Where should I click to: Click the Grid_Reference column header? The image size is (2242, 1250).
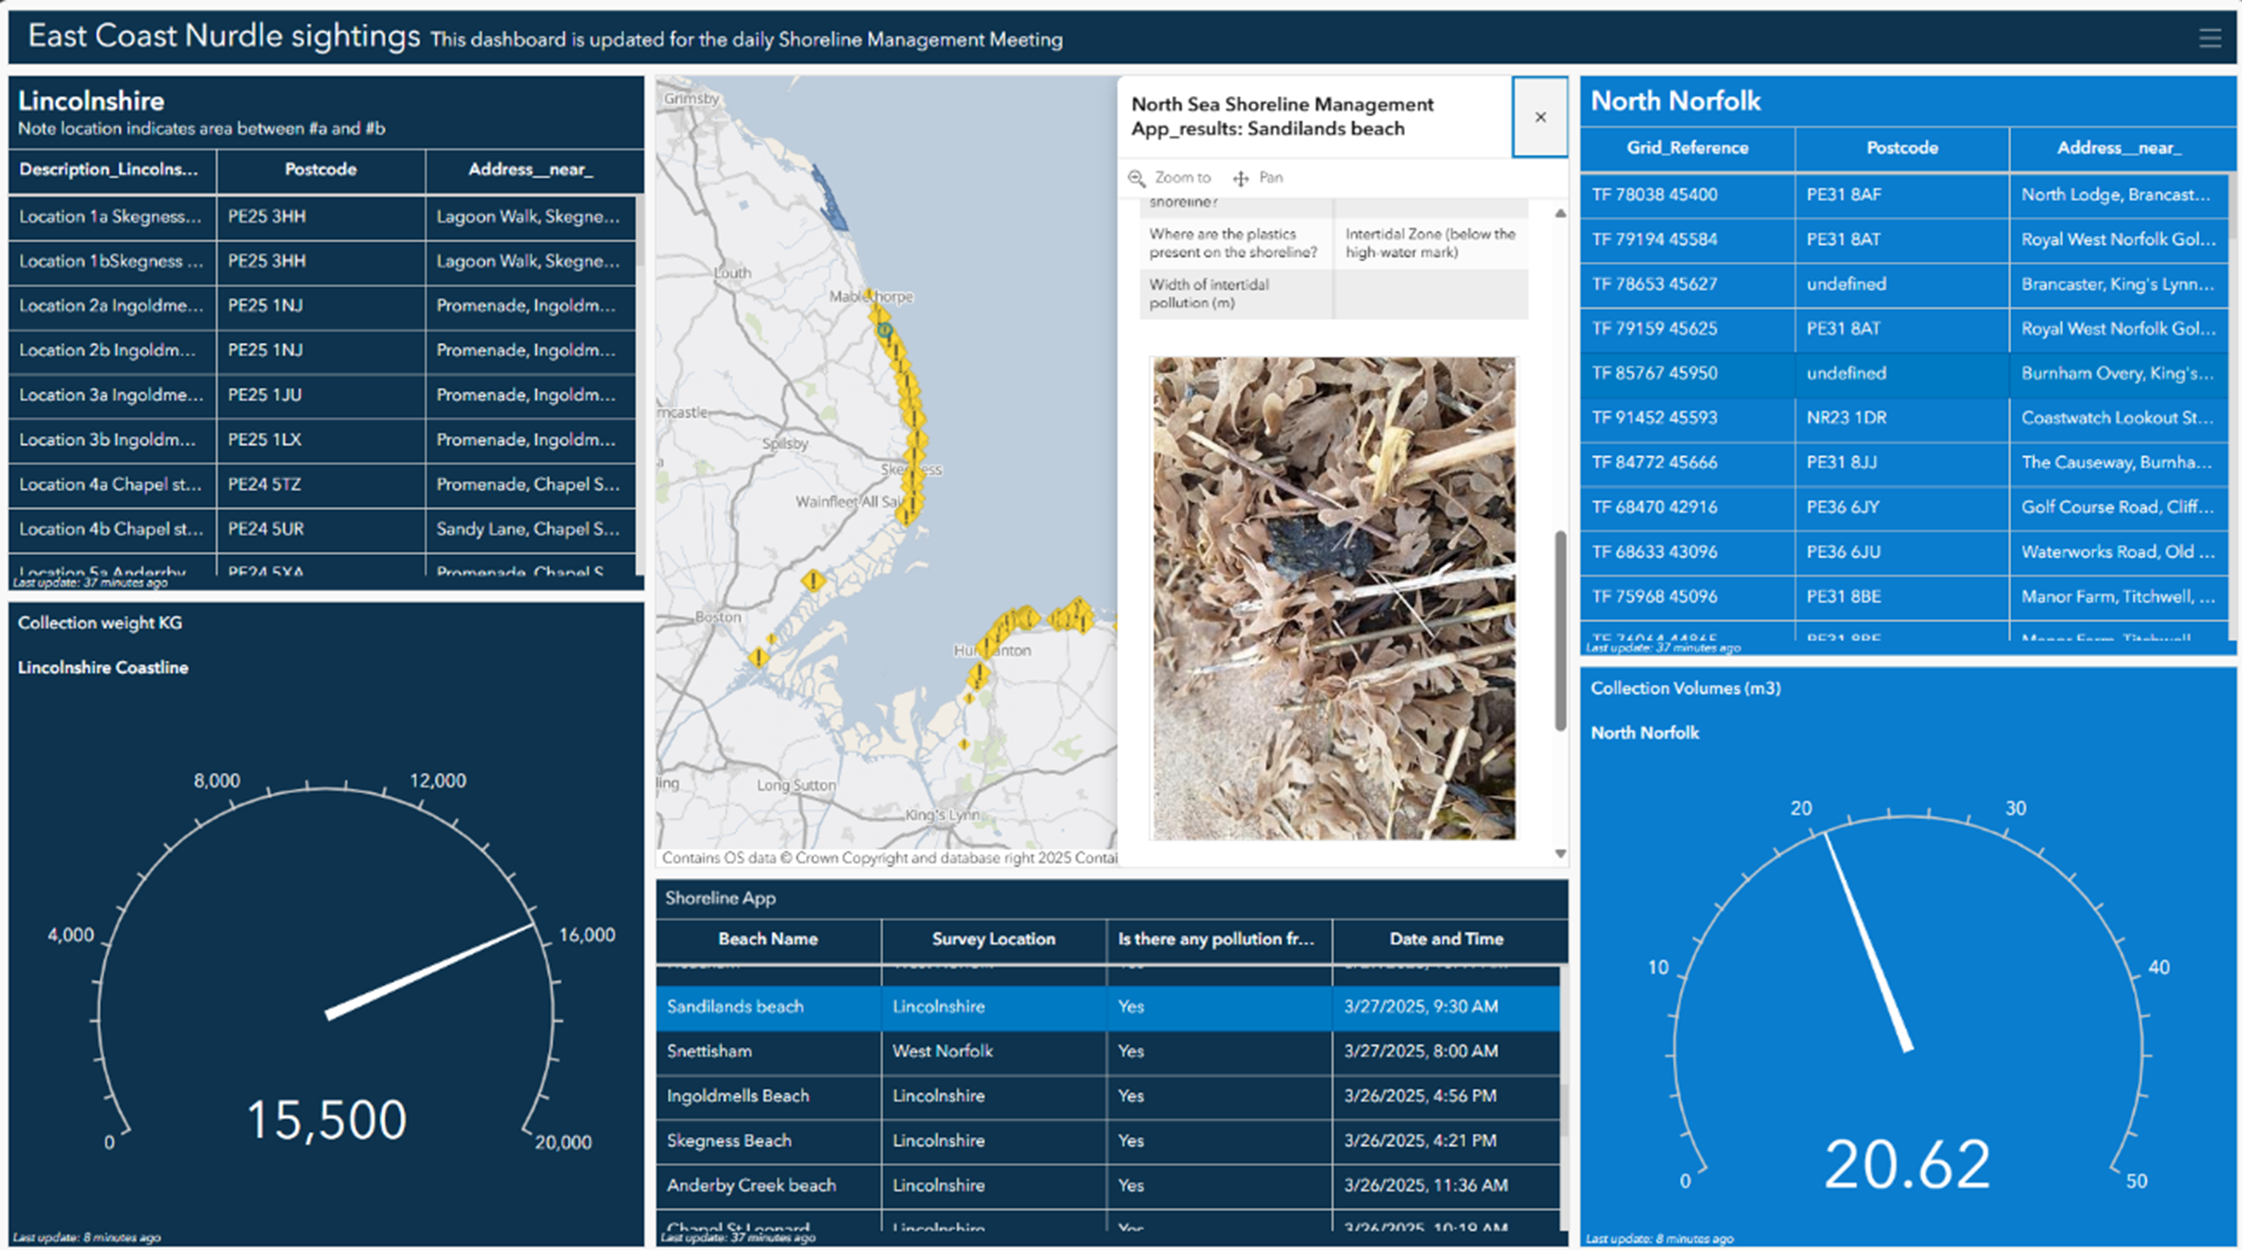click(1687, 148)
